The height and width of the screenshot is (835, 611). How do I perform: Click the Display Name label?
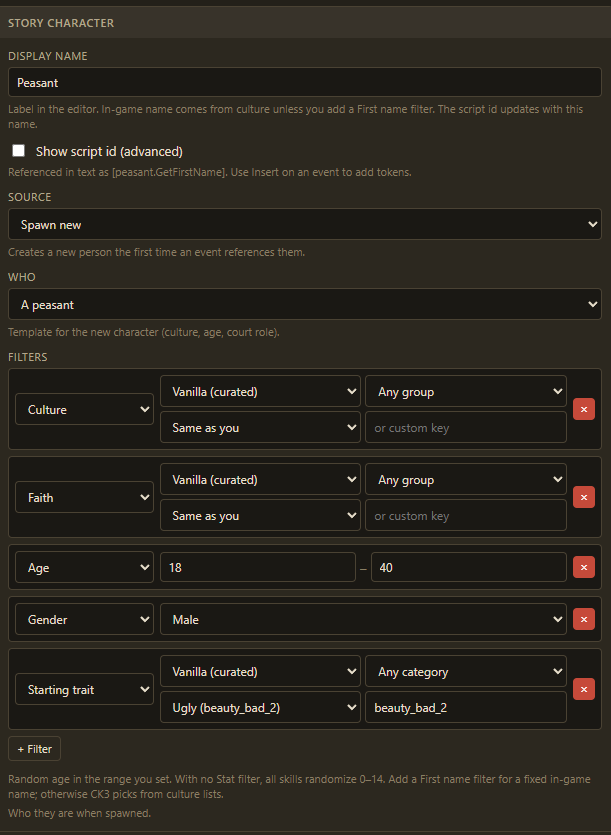[x=48, y=56]
